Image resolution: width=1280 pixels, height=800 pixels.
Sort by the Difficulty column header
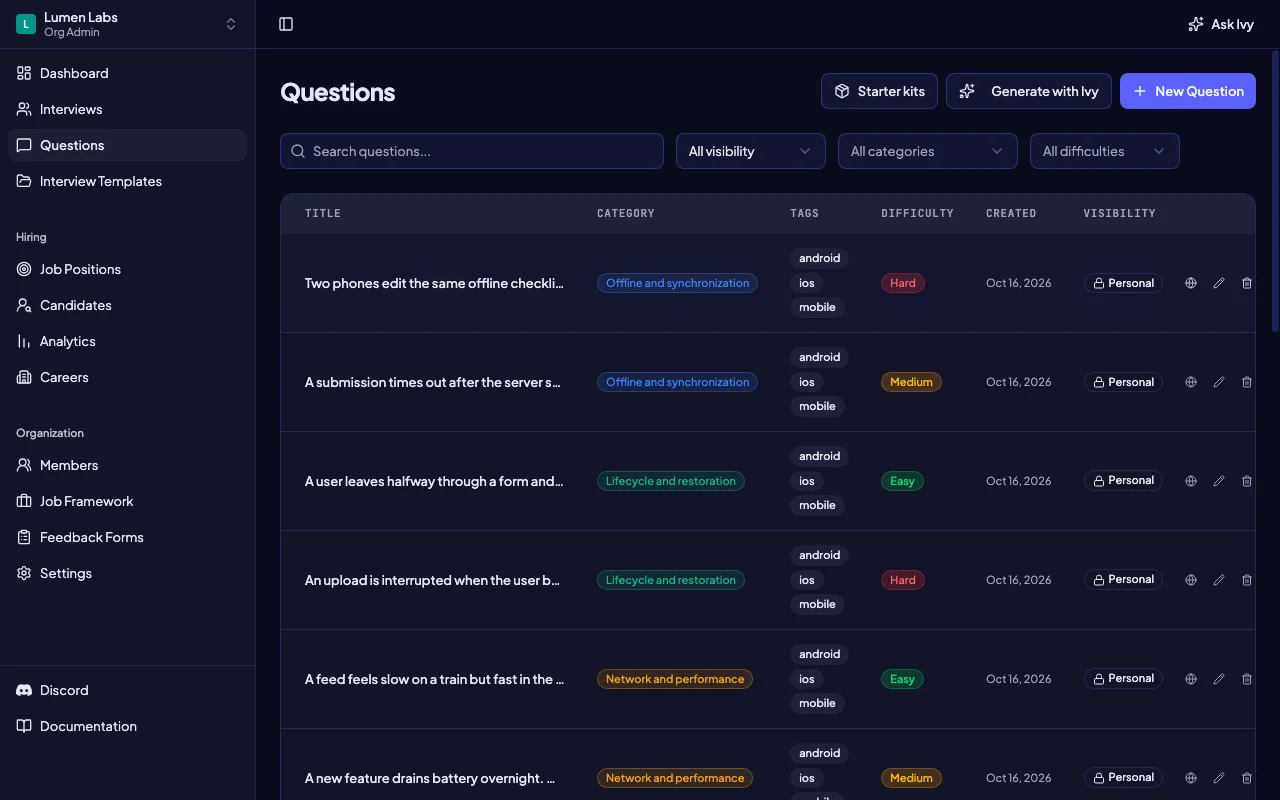click(917, 213)
